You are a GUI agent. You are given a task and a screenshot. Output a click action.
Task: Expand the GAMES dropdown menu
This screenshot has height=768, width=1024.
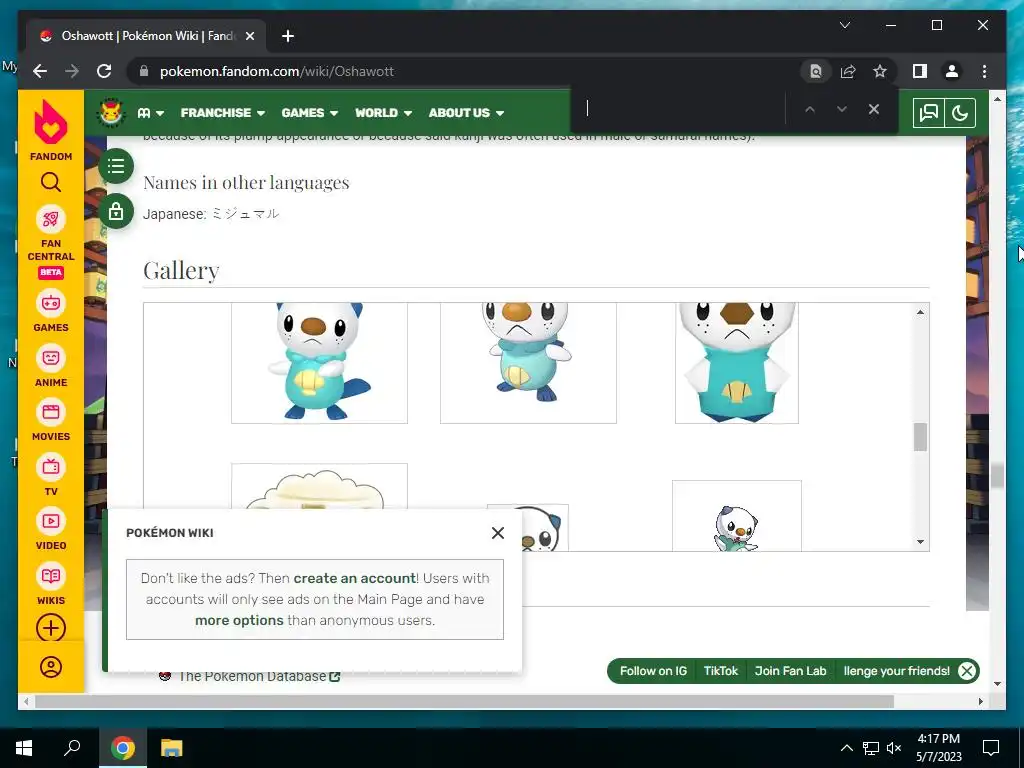click(x=310, y=113)
